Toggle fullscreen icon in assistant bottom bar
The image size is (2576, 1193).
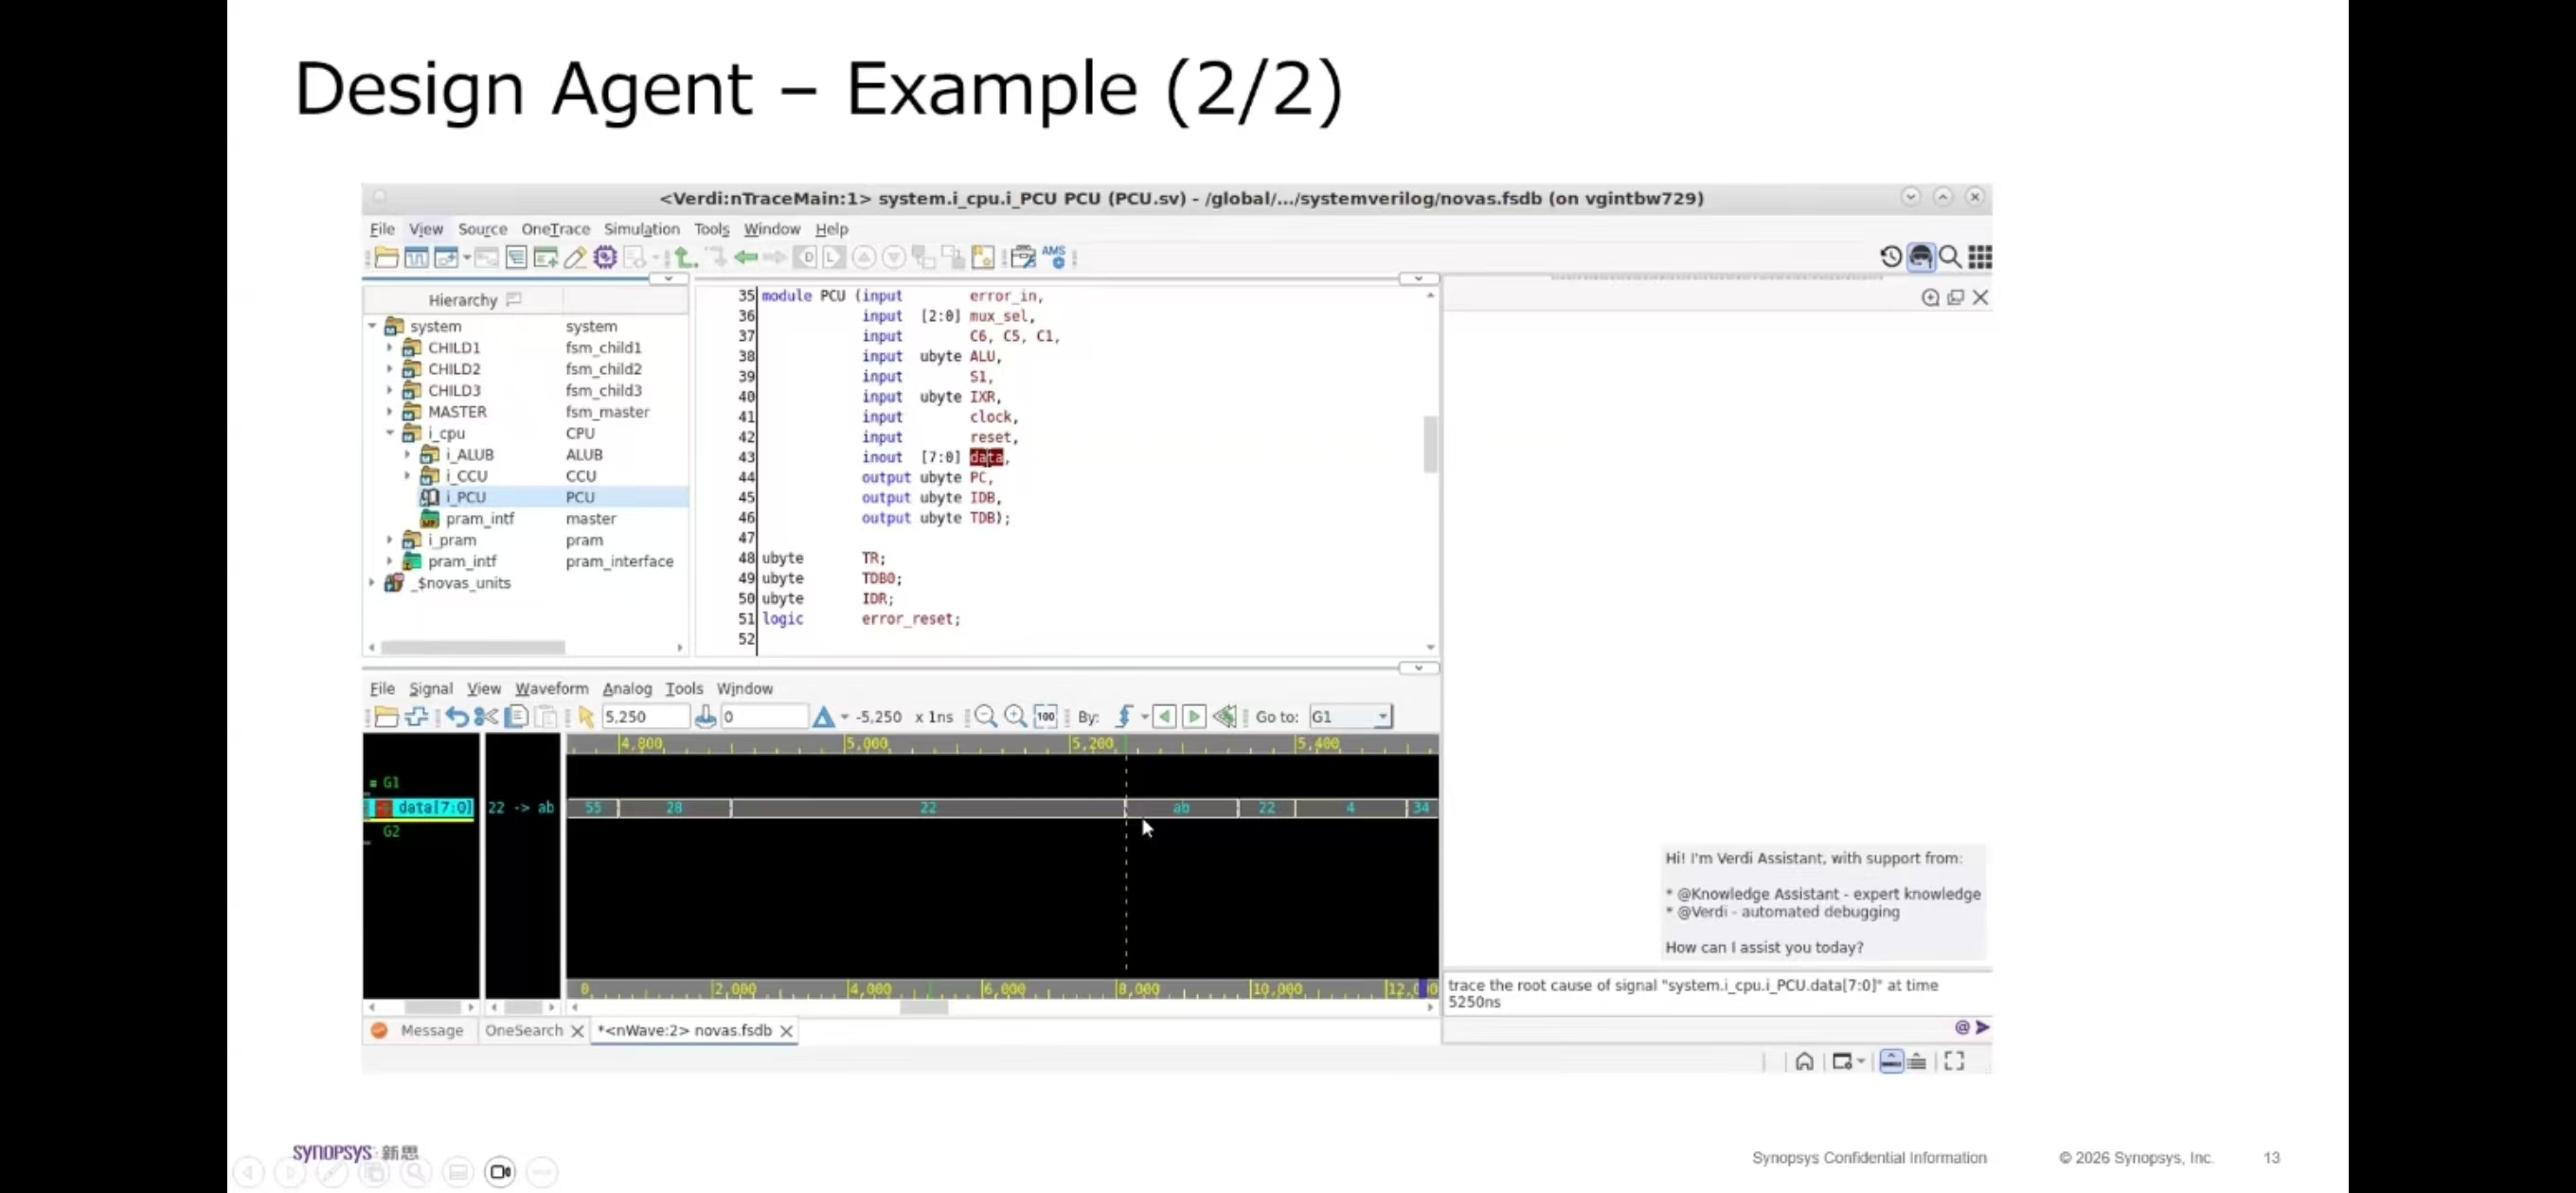click(1954, 1061)
